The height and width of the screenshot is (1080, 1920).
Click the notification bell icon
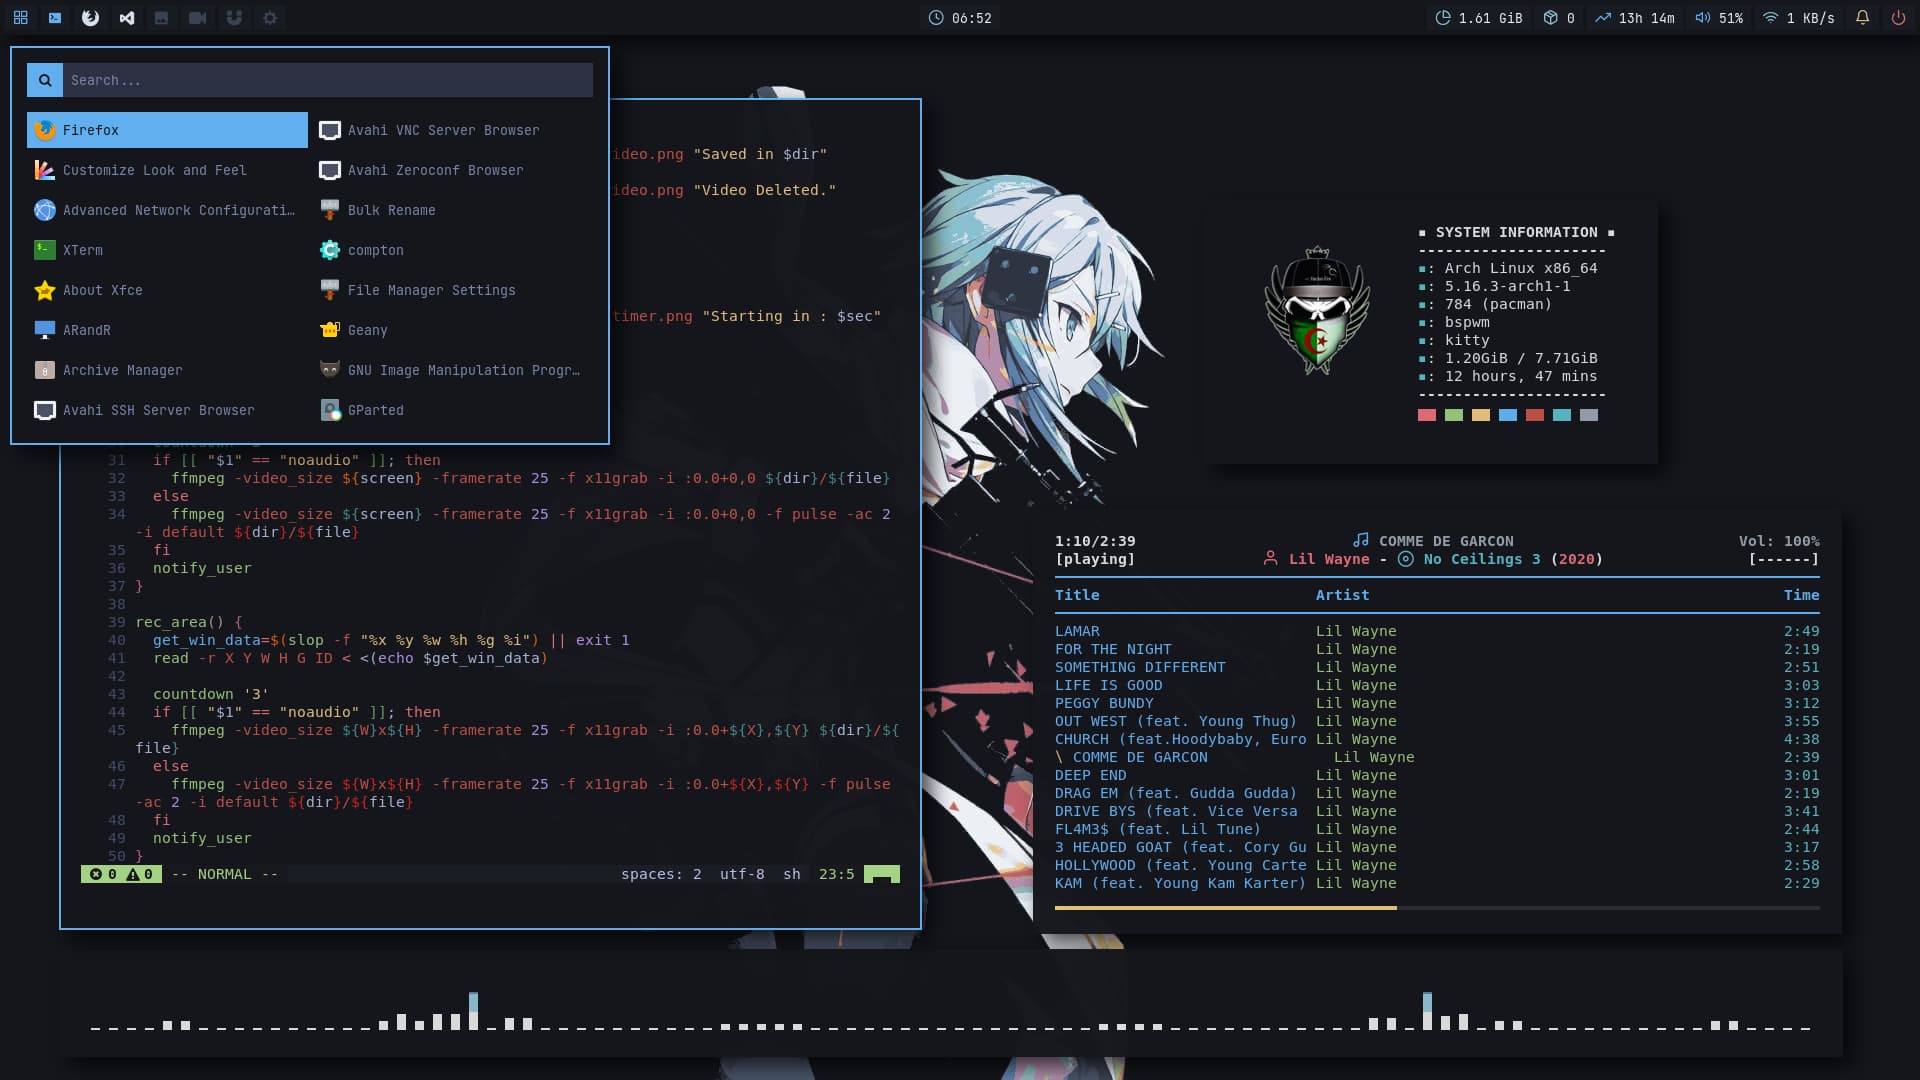click(x=1862, y=18)
